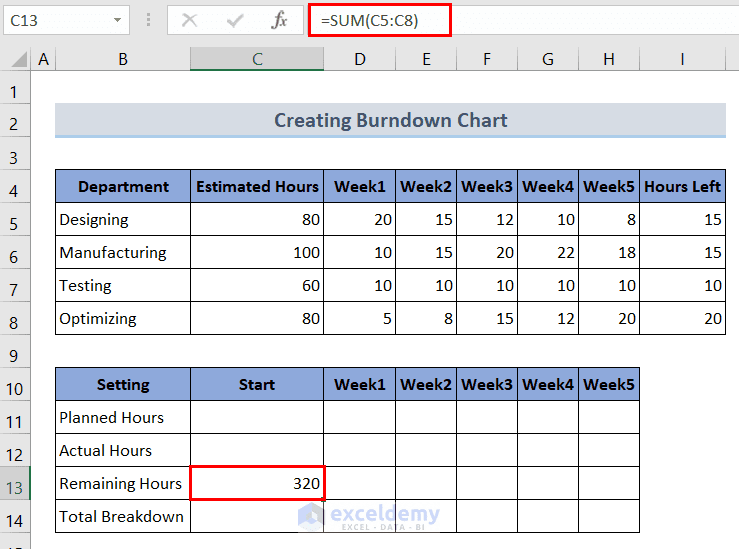Select column H header

pyautogui.click(x=609, y=59)
